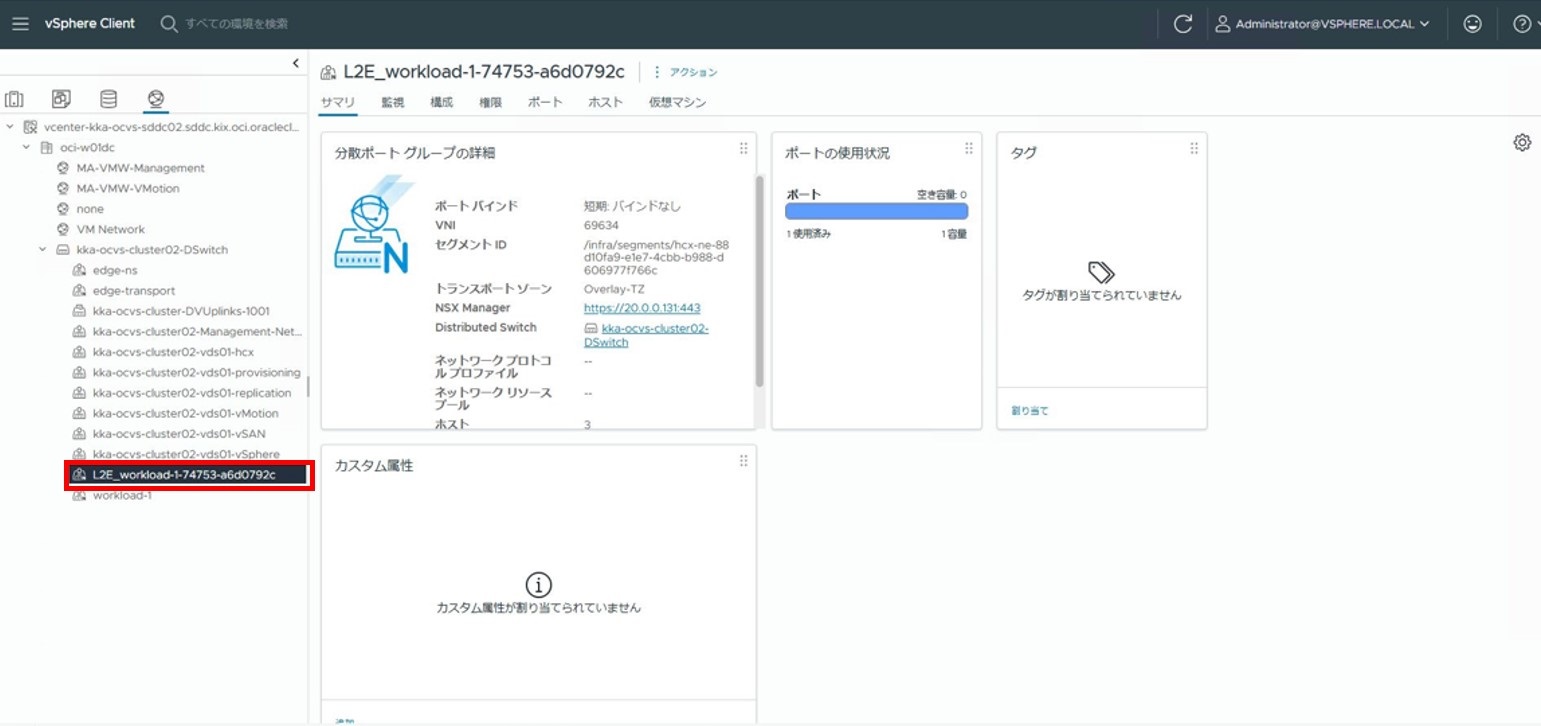
Task: Click 割り当て link in the tags card
Action: tap(1029, 411)
